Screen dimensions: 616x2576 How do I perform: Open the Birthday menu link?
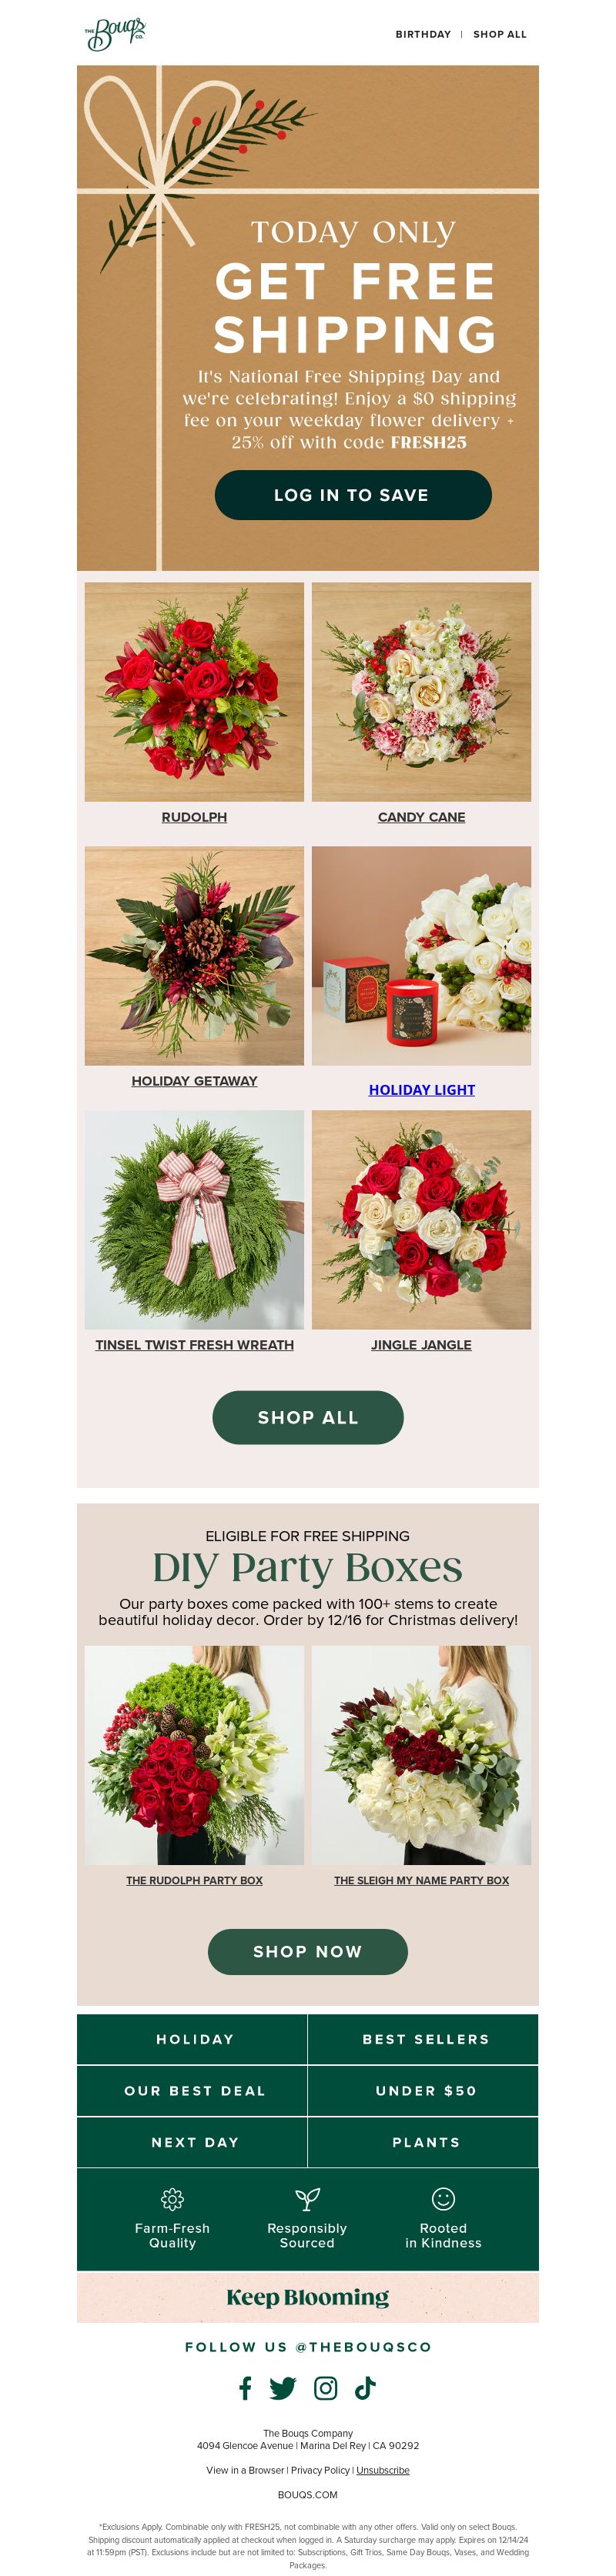(423, 34)
